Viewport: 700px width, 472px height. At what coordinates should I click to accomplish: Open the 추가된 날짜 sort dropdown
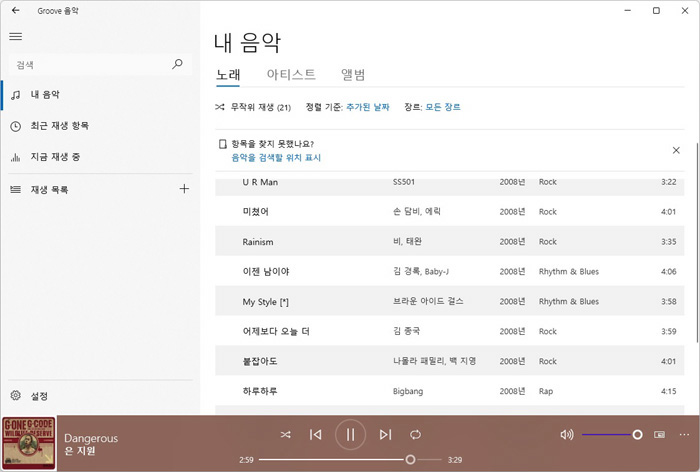(x=369, y=107)
